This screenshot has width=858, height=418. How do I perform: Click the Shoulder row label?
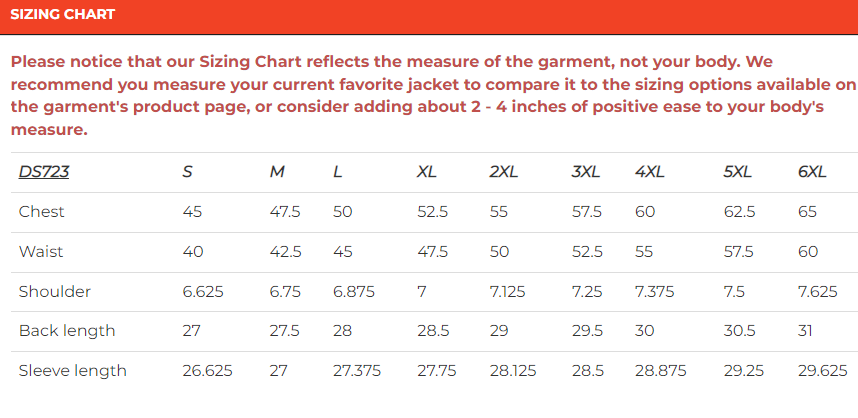coord(55,291)
